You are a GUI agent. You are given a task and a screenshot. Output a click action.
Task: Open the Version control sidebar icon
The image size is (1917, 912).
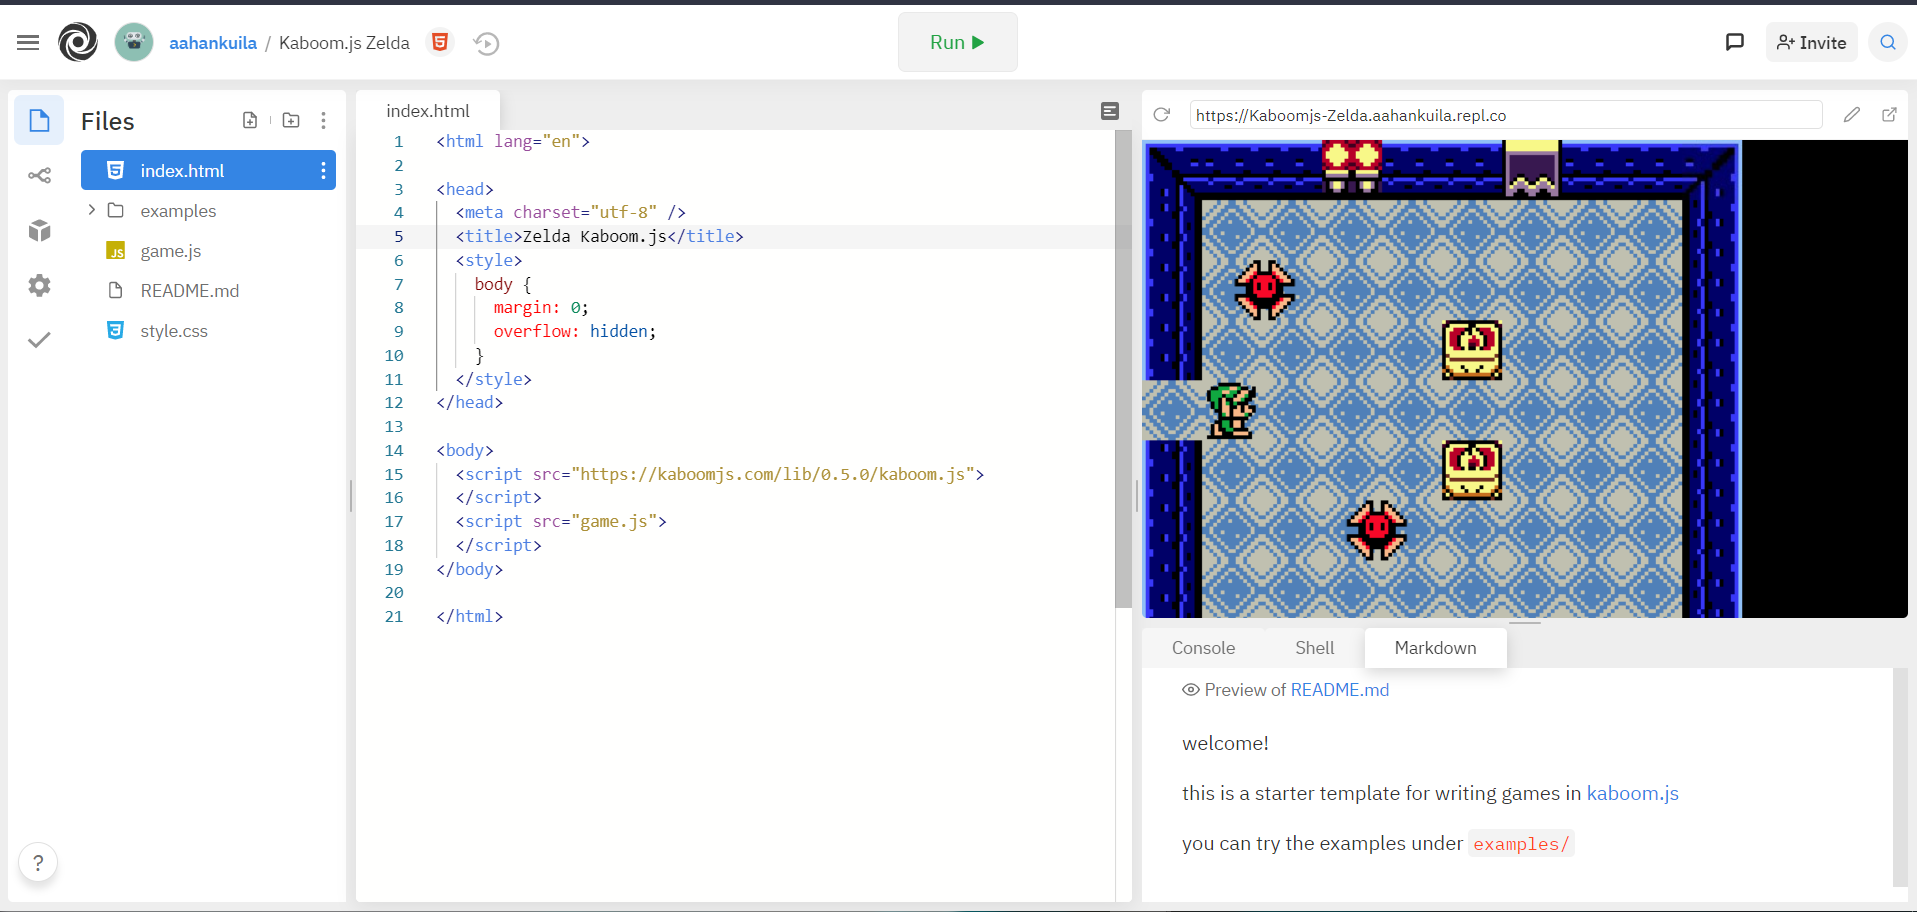coord(39,176)
